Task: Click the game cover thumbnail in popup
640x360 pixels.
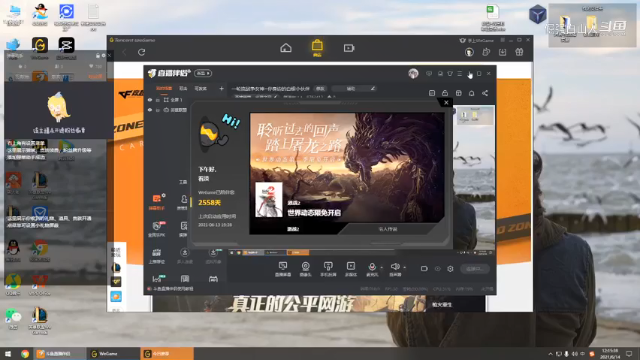Action: pos(269,200)
